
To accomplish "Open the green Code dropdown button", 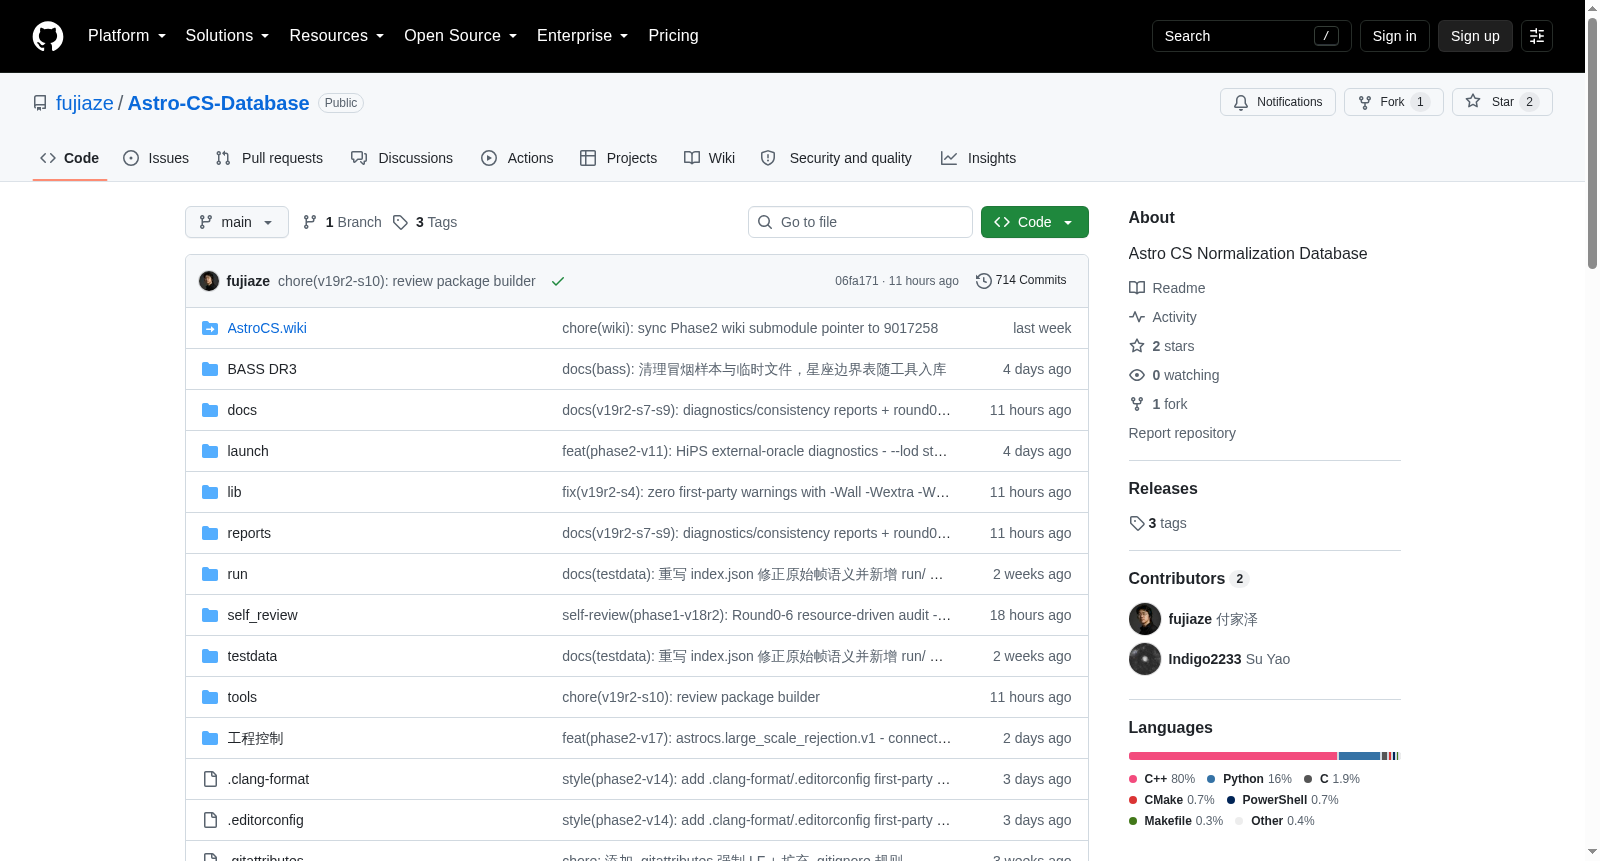I will tap(1035, 222).
